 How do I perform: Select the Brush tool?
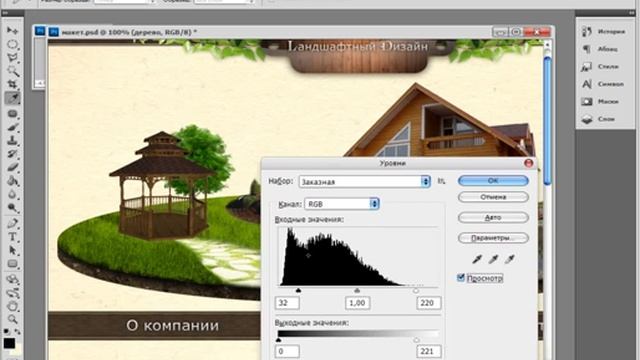coord(12,127)
